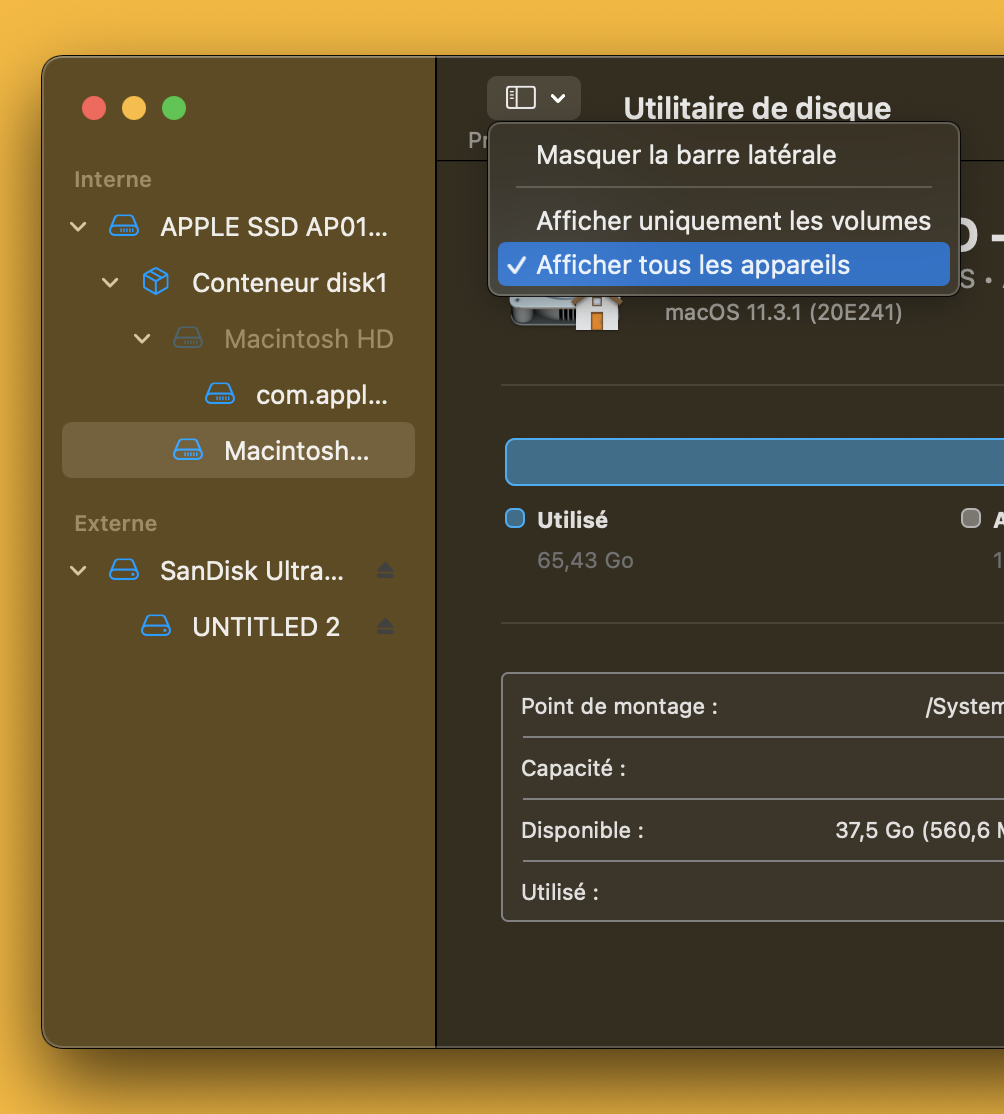Eject the UNTITLED 2 volume

(385, 627)
